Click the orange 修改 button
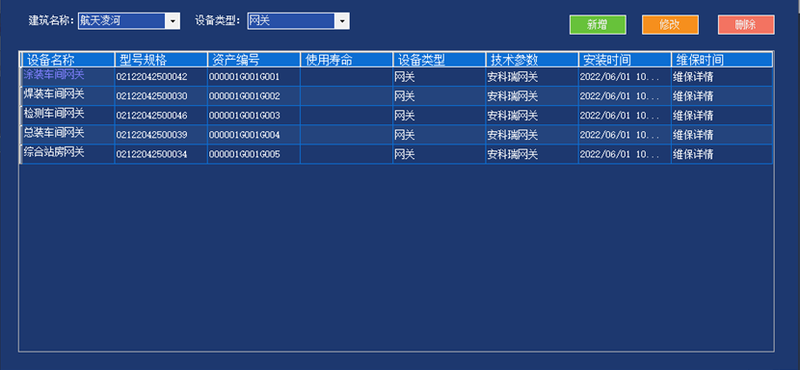 (x=670, y=24)
